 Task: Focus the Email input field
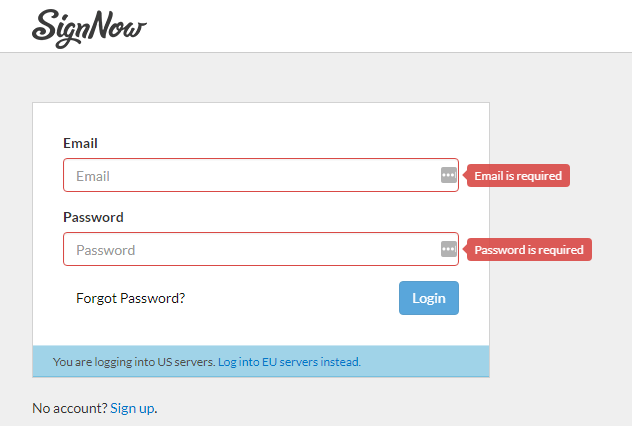[x=250, y=176]
